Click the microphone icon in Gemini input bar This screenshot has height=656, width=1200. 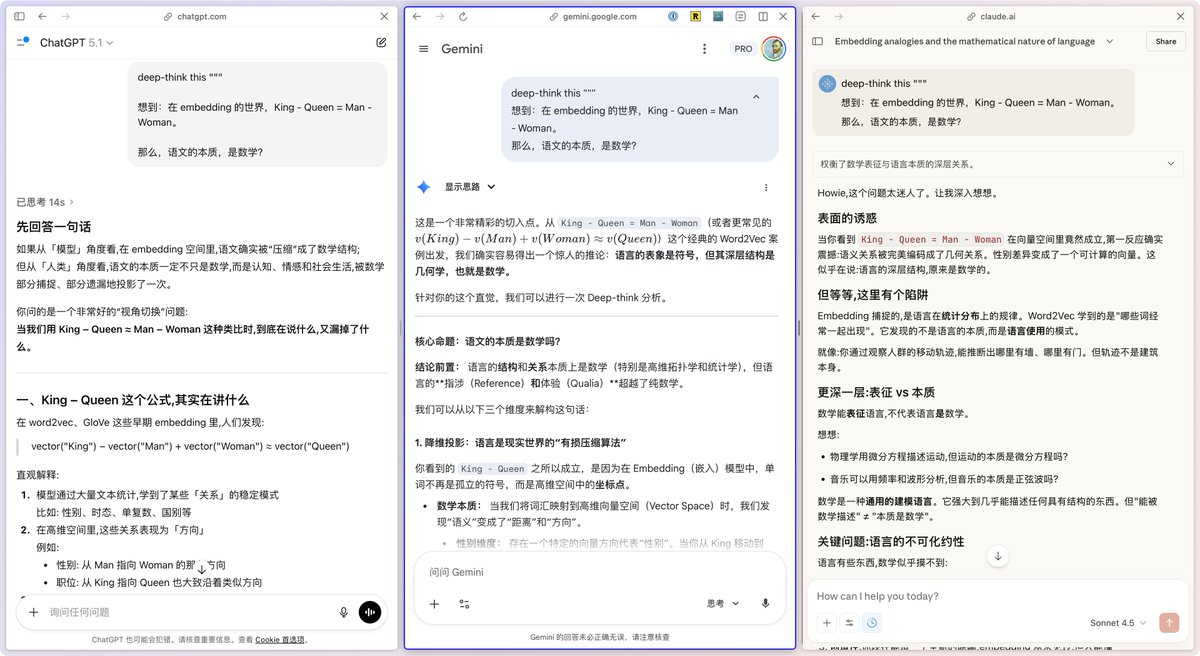tap(764, 604)
